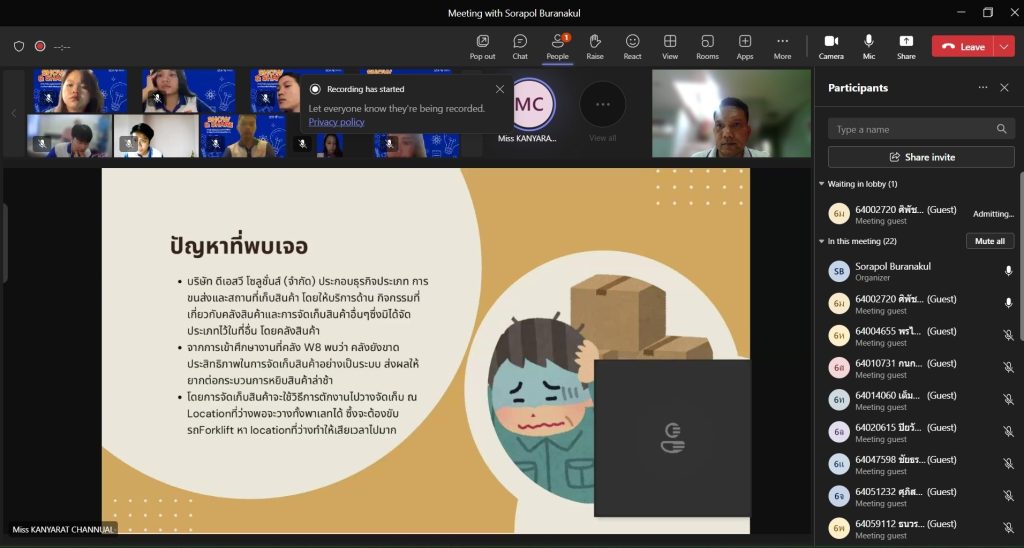Select guest 64059112 participant name
The image size is (1024, 548).
(906, 523)
